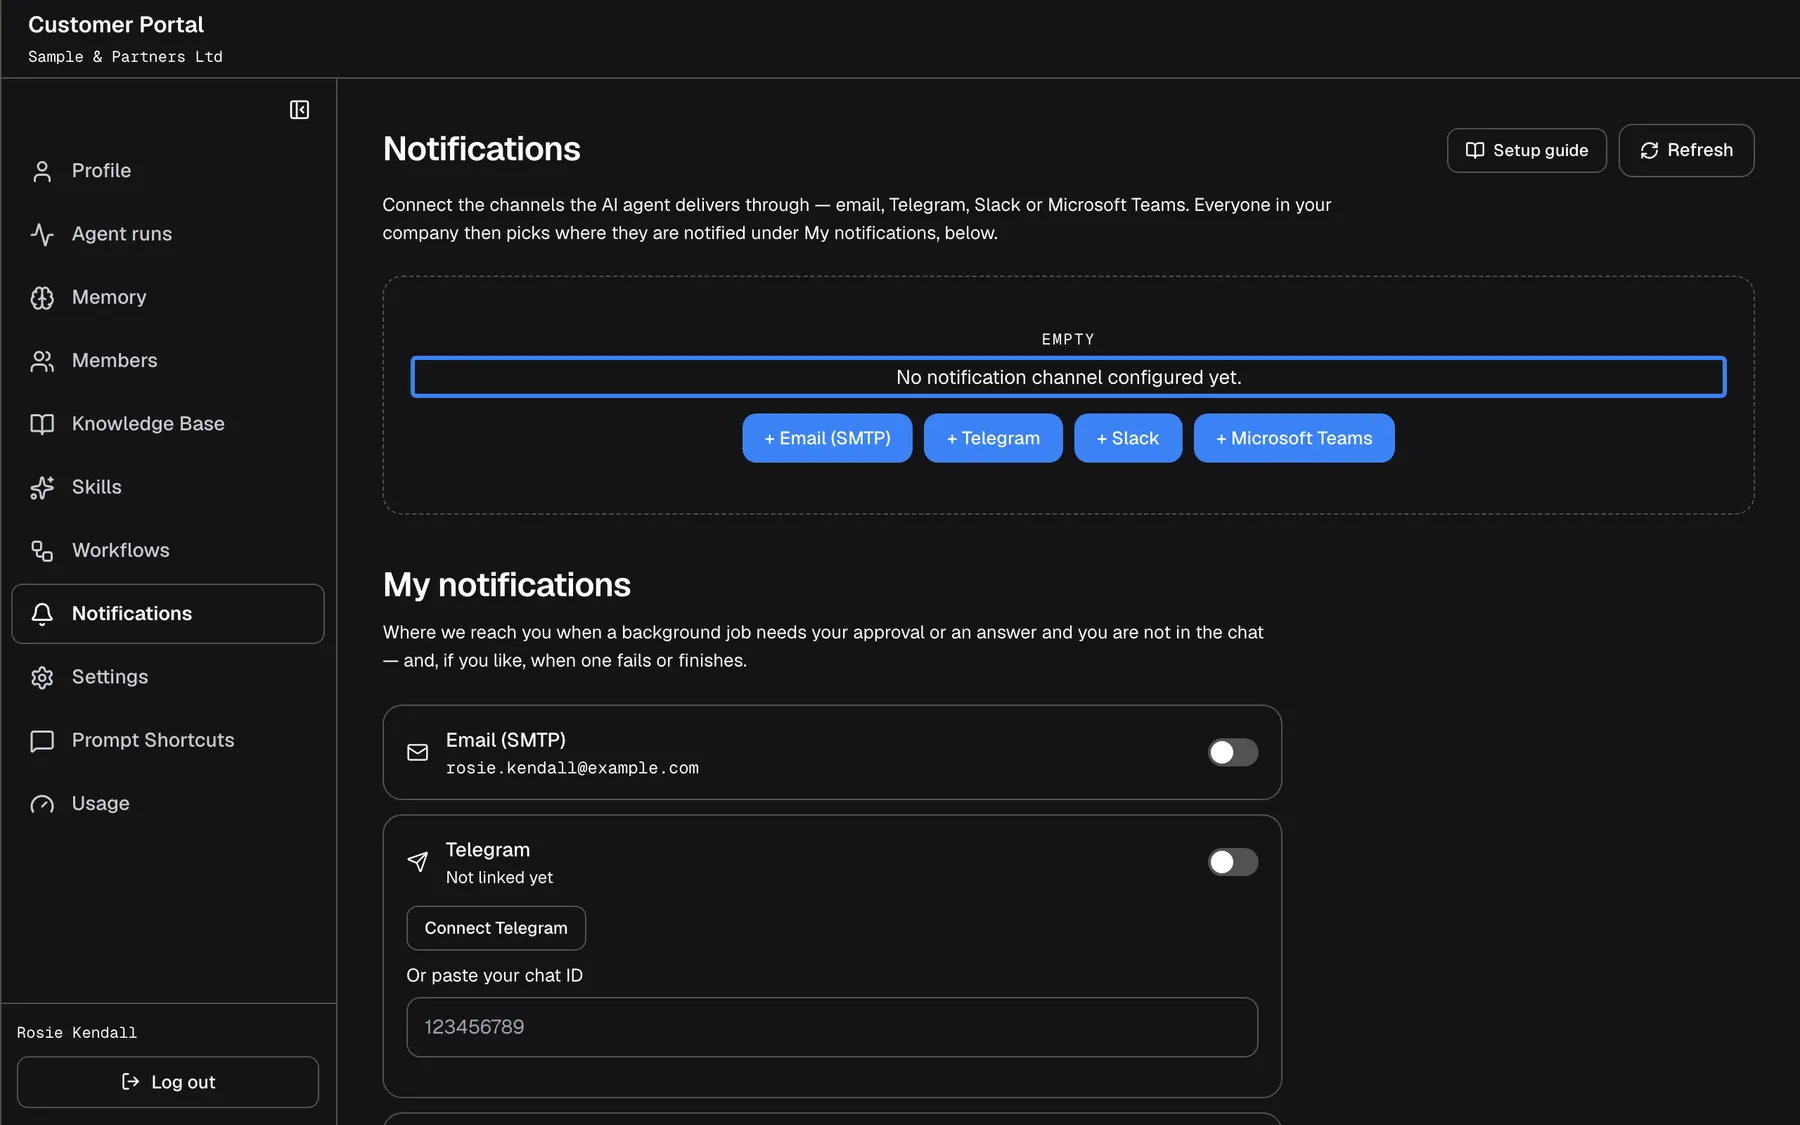Open the Memory section
The width and height of the screenshot is (1800, 1125).
click(168, 298)
